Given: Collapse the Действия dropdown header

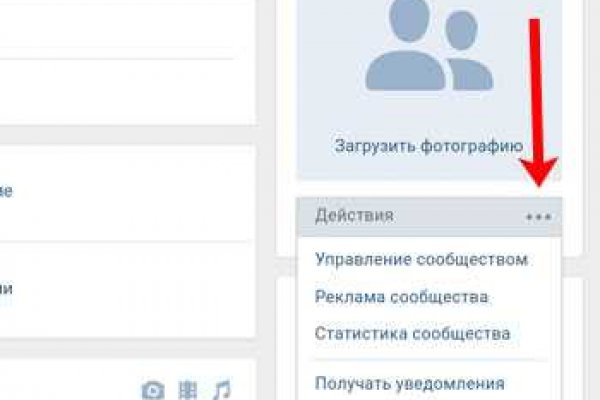Looking at the screenshot, I should click(x=400, y=216).
